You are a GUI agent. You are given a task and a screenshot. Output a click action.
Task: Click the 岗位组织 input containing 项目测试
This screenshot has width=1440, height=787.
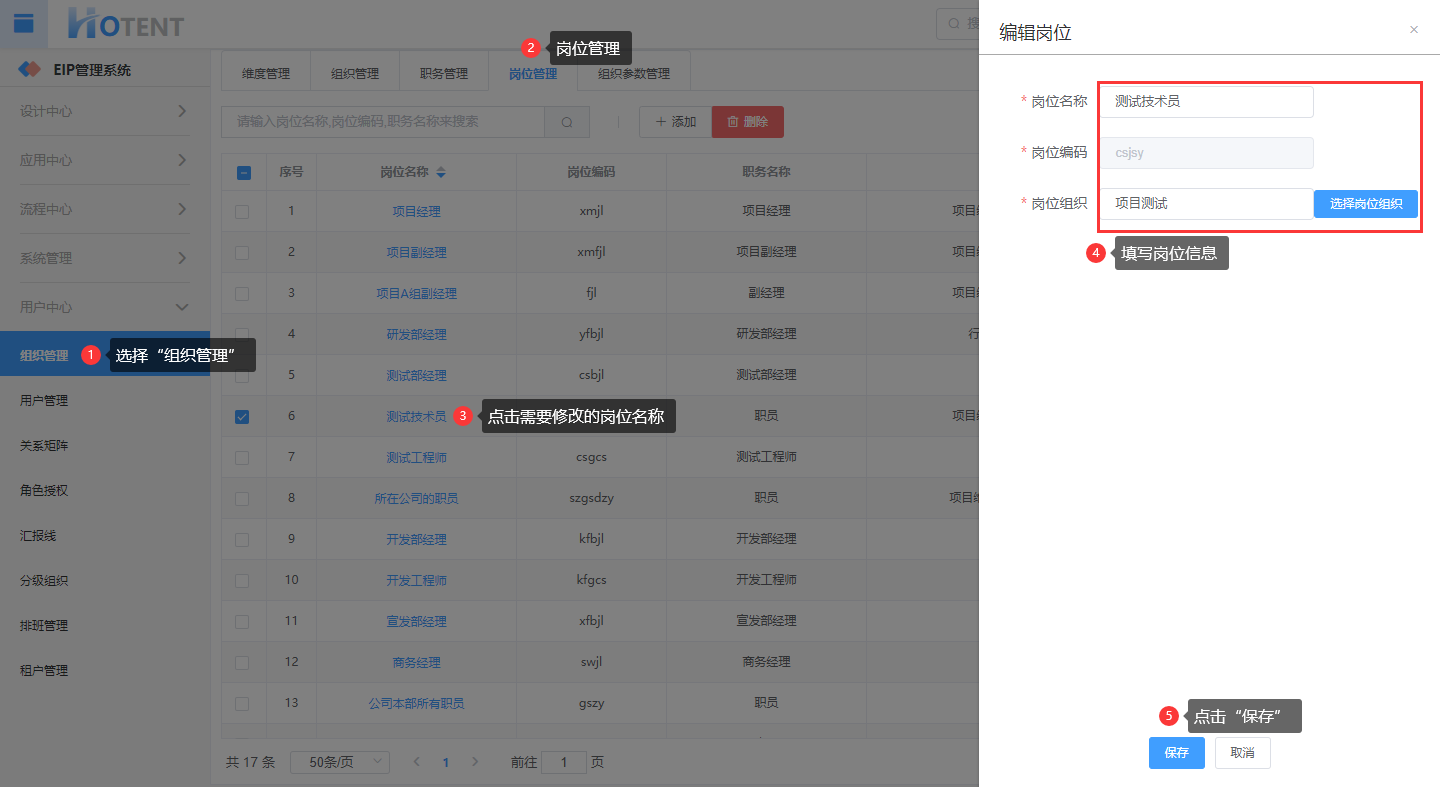[1206, 204]
